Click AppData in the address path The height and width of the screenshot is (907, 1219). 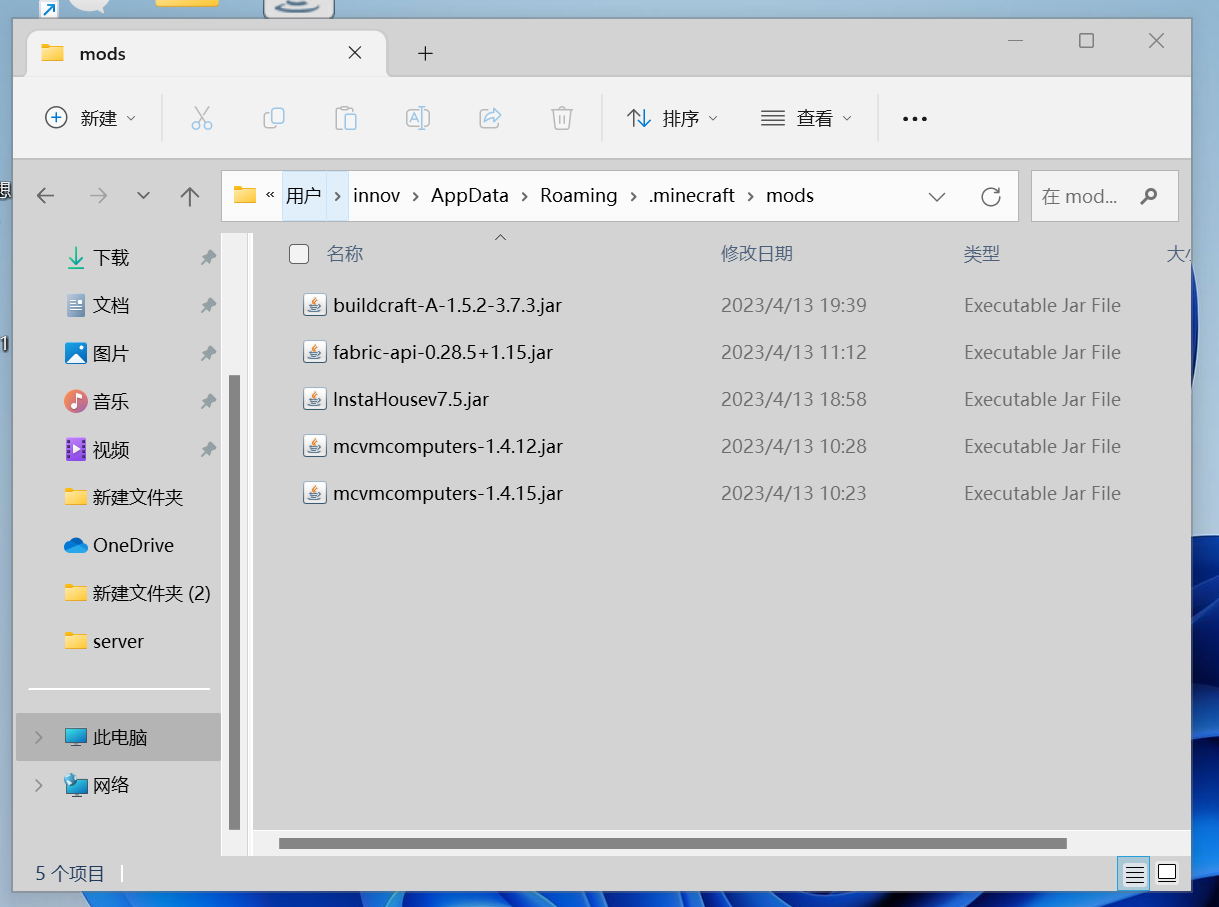click(x=470, y=196)
